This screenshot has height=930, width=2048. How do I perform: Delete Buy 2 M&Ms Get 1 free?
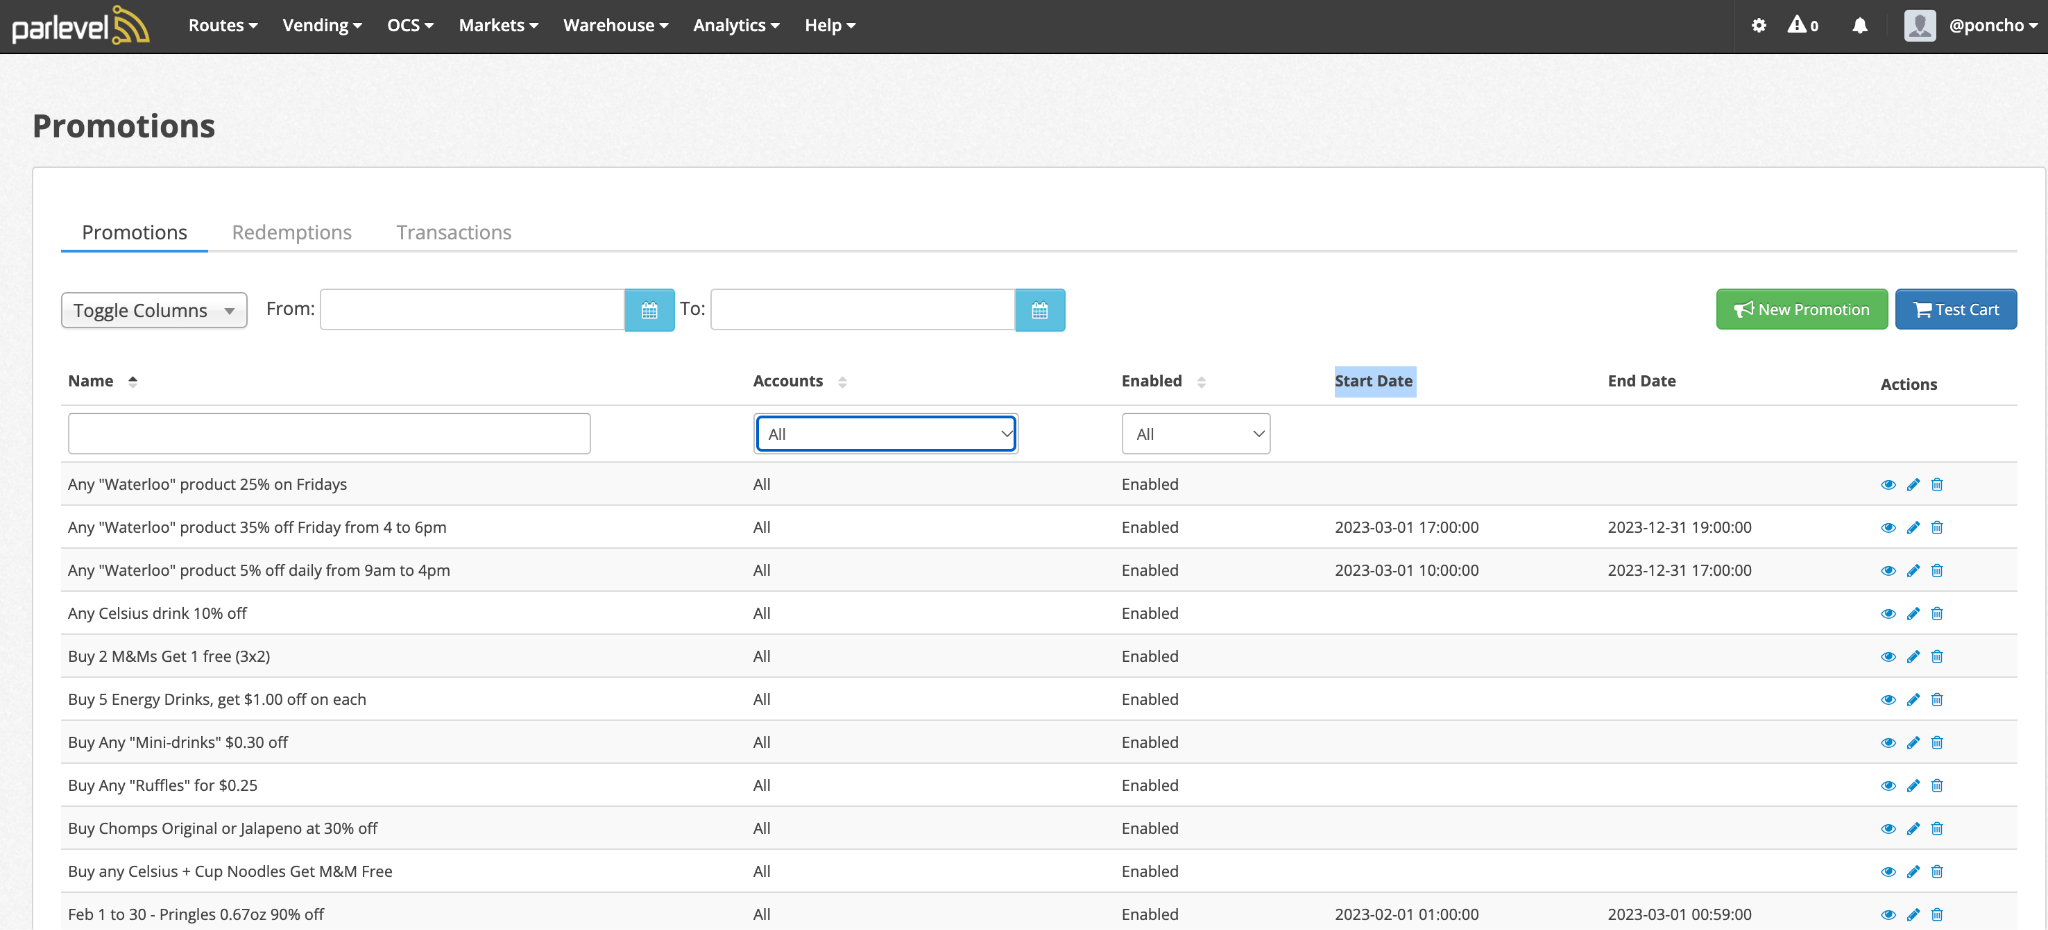click(x=1937, y=656)
